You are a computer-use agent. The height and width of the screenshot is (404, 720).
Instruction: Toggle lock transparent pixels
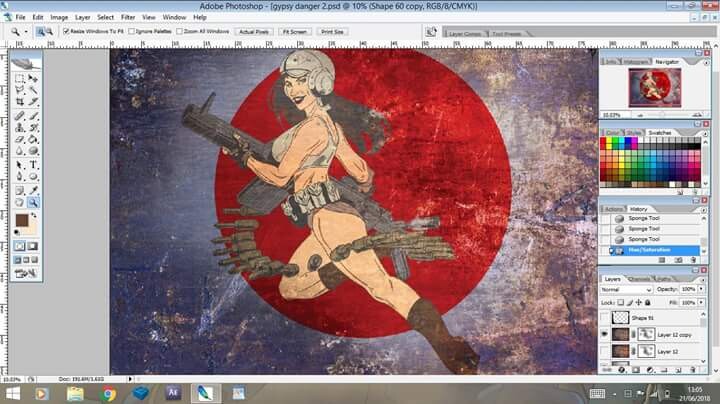620,303
